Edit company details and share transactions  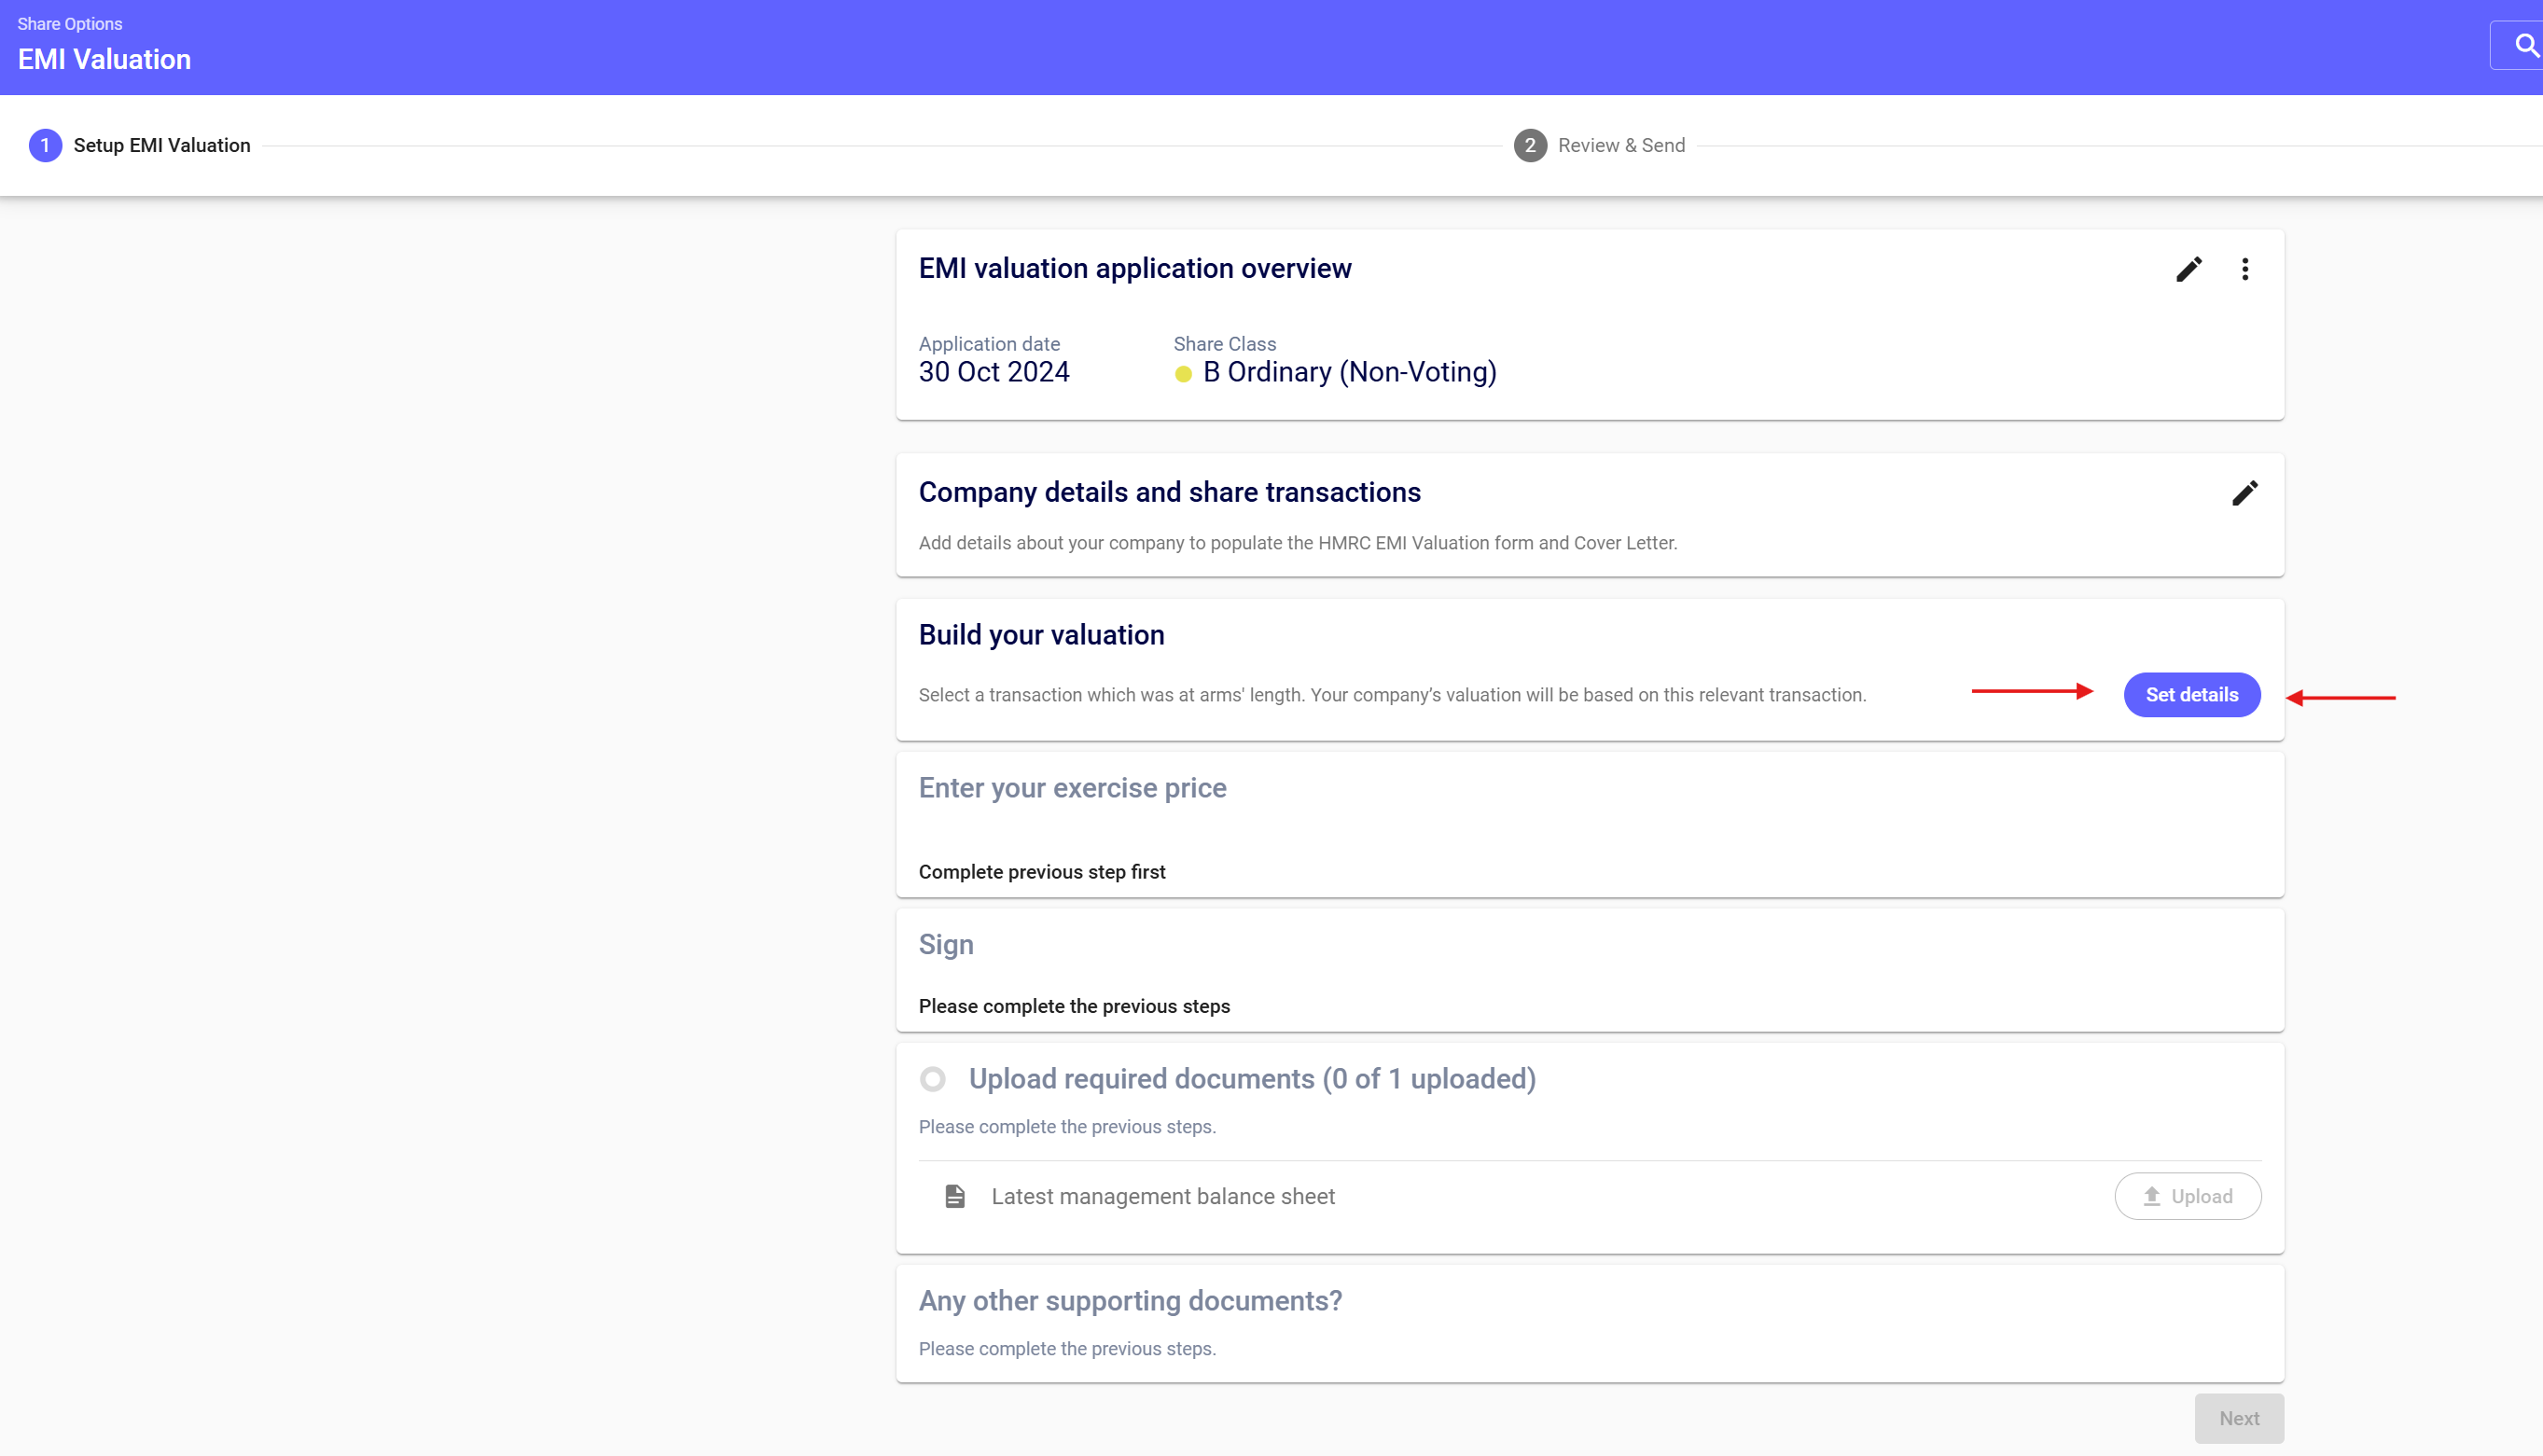point(2244,493)
